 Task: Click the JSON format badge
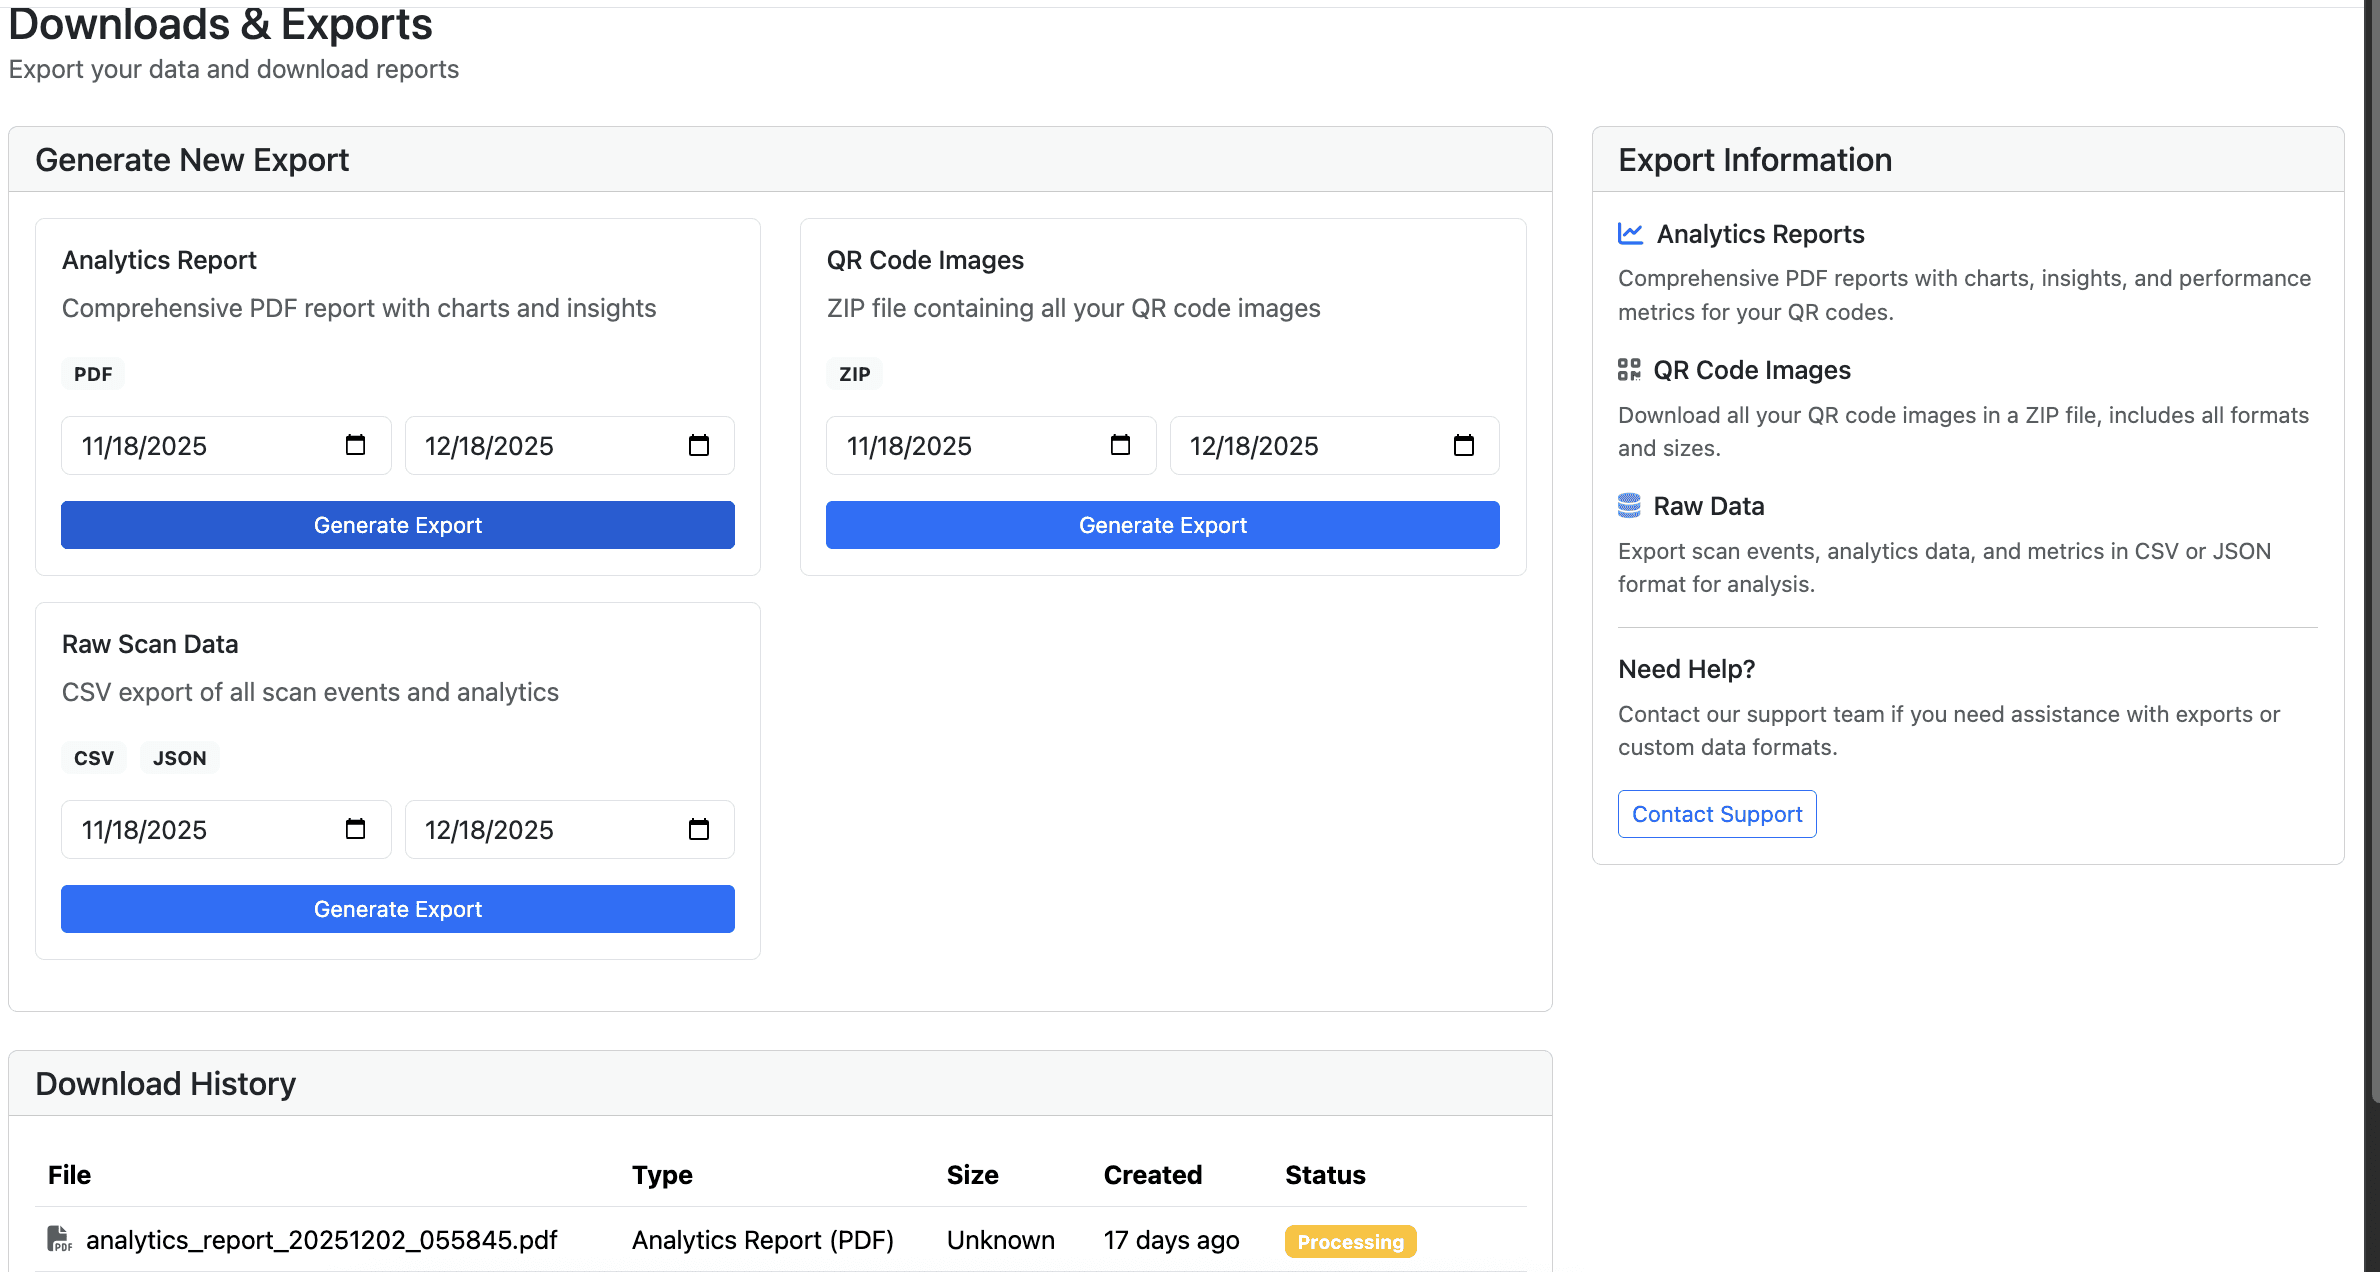click(x=180, y=757)
